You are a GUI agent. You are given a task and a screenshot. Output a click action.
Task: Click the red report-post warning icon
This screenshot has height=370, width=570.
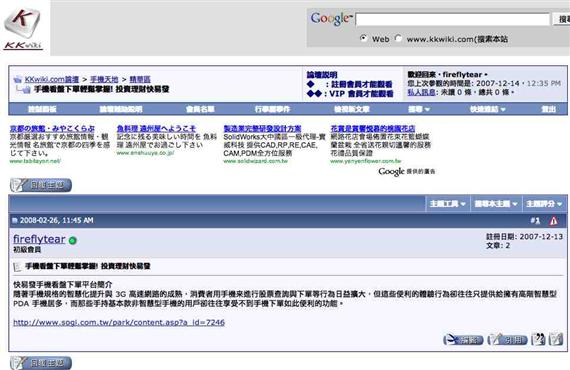click(x=553, y=221)
